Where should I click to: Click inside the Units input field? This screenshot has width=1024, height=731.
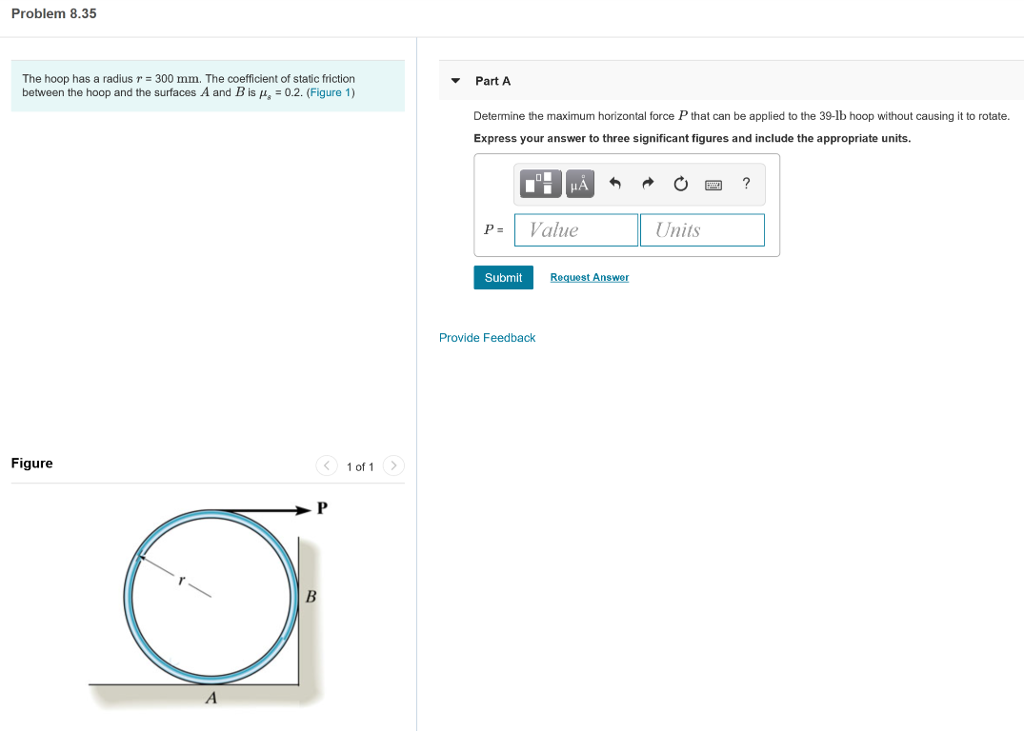point(701,229)
